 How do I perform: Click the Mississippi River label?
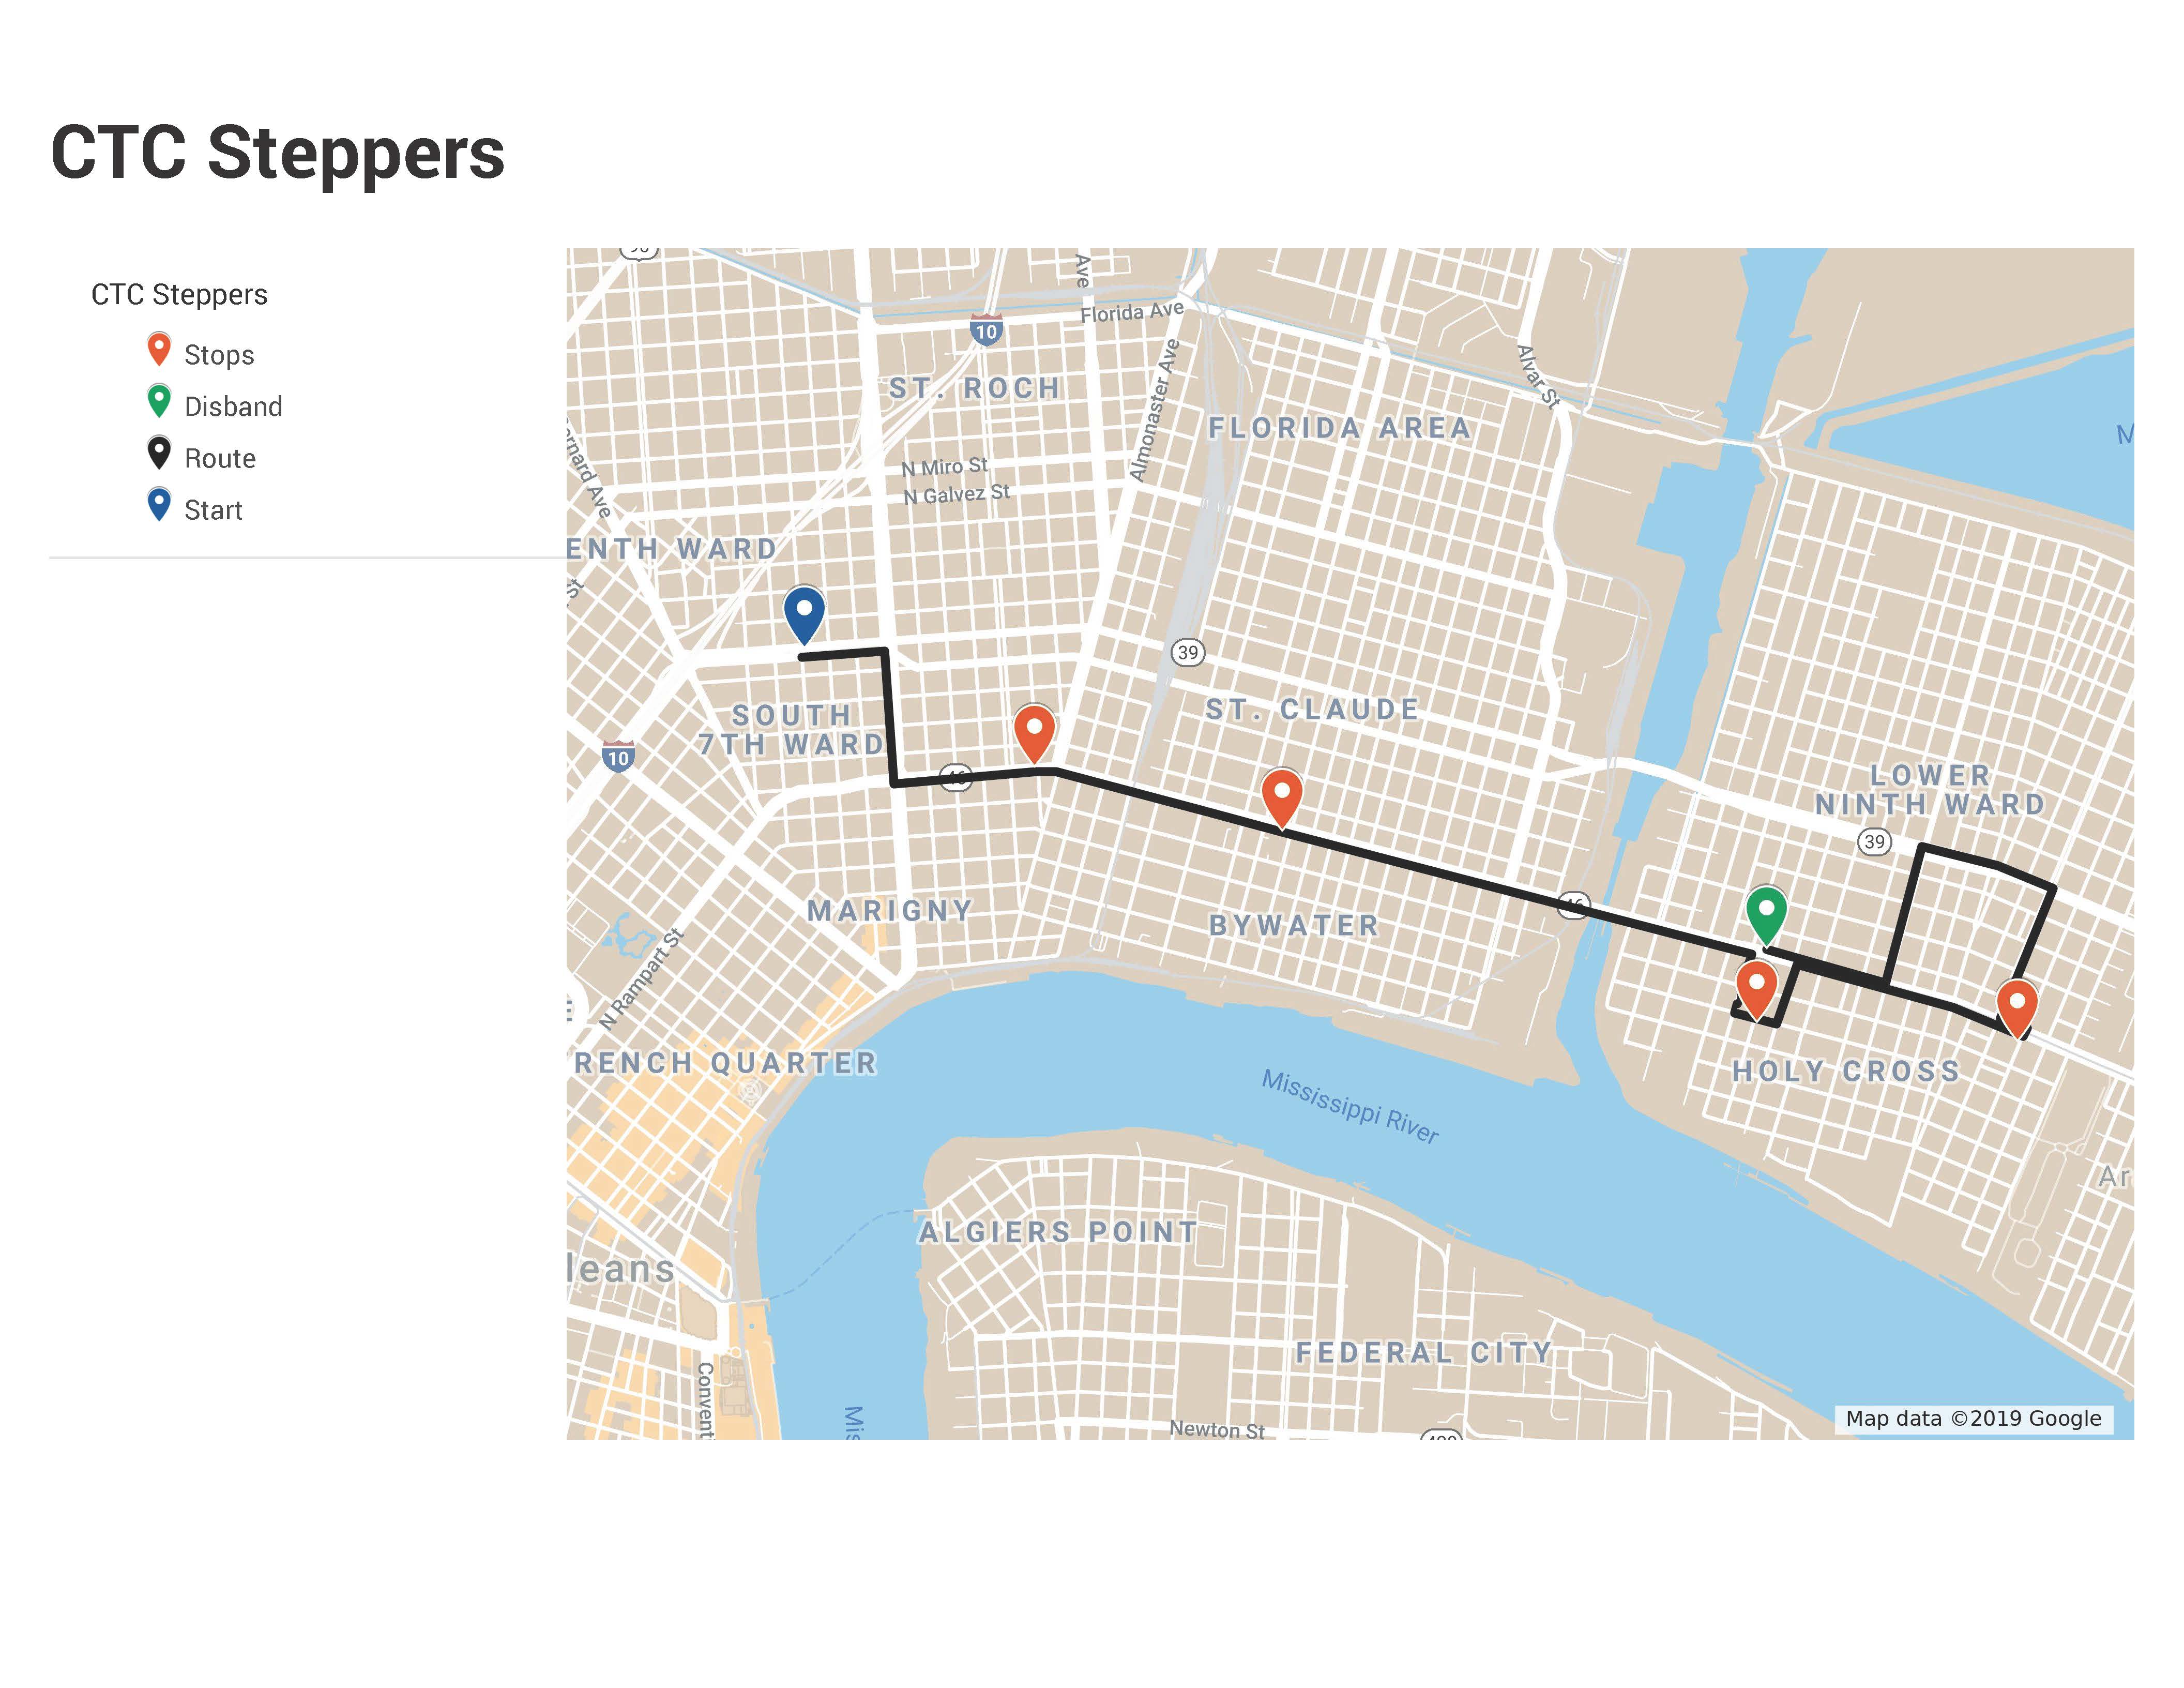click(1349, 1107)
